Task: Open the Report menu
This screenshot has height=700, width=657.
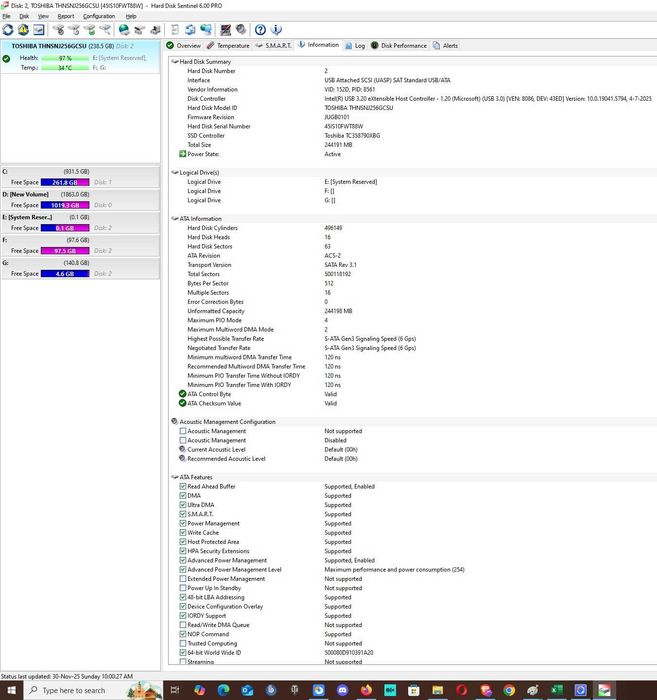Action: point(66,16)
